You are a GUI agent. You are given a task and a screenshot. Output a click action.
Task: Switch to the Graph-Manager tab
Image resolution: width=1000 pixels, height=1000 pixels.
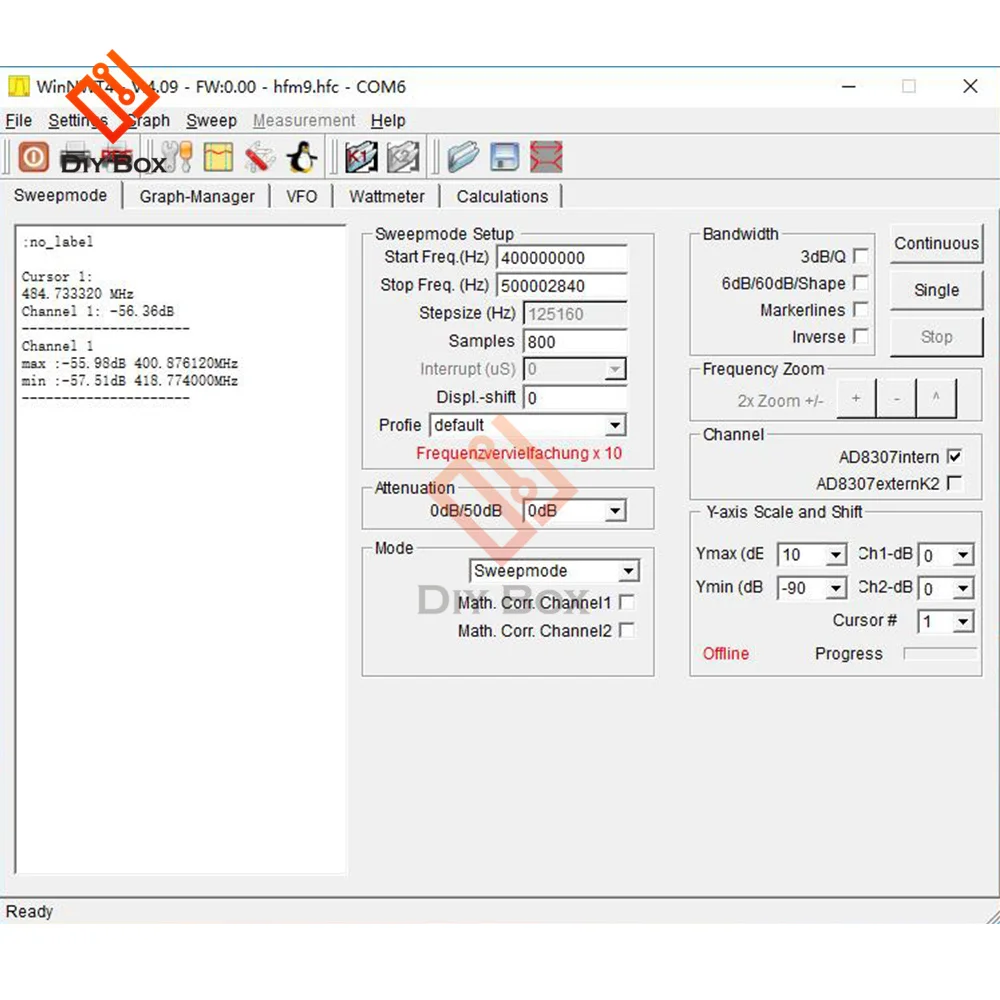click(197, 196)
